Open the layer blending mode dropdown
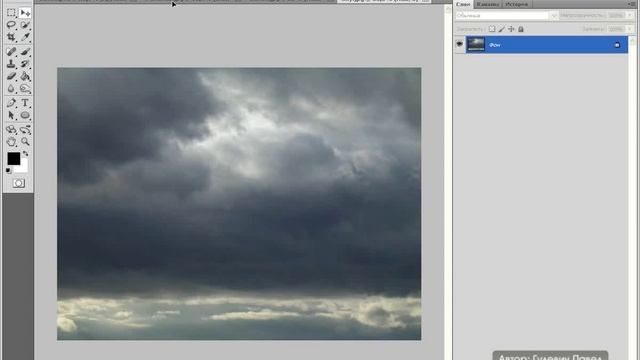The image size is (640, 360). 507,16
